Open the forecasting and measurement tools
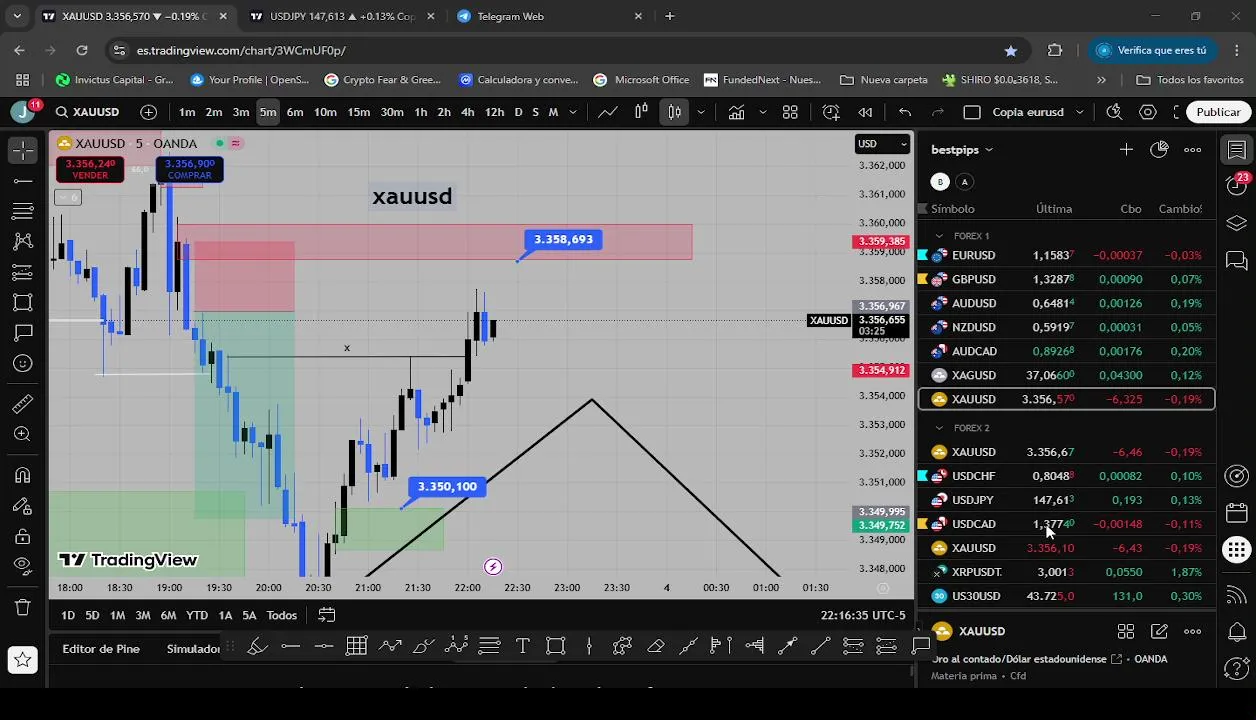 pos(23,272)
